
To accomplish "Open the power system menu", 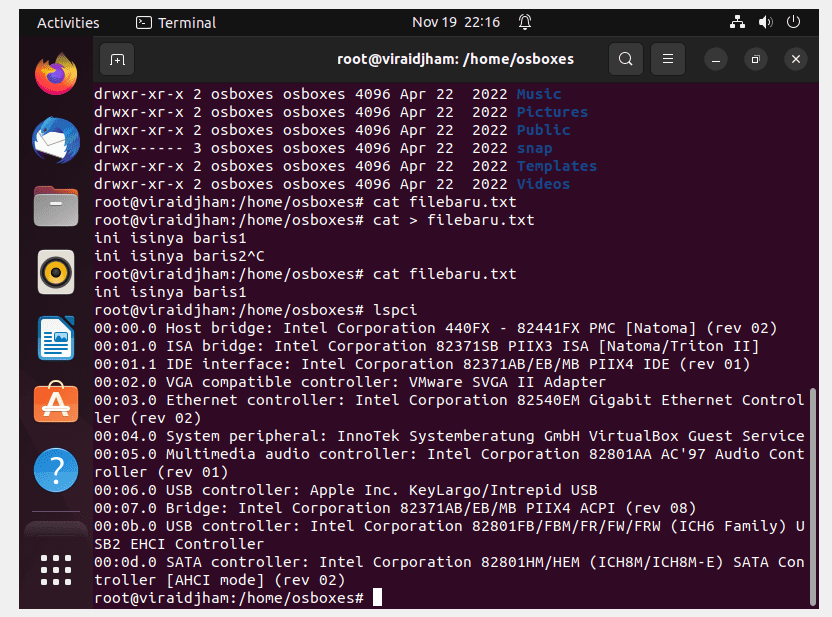I will (x=793, y=22).
